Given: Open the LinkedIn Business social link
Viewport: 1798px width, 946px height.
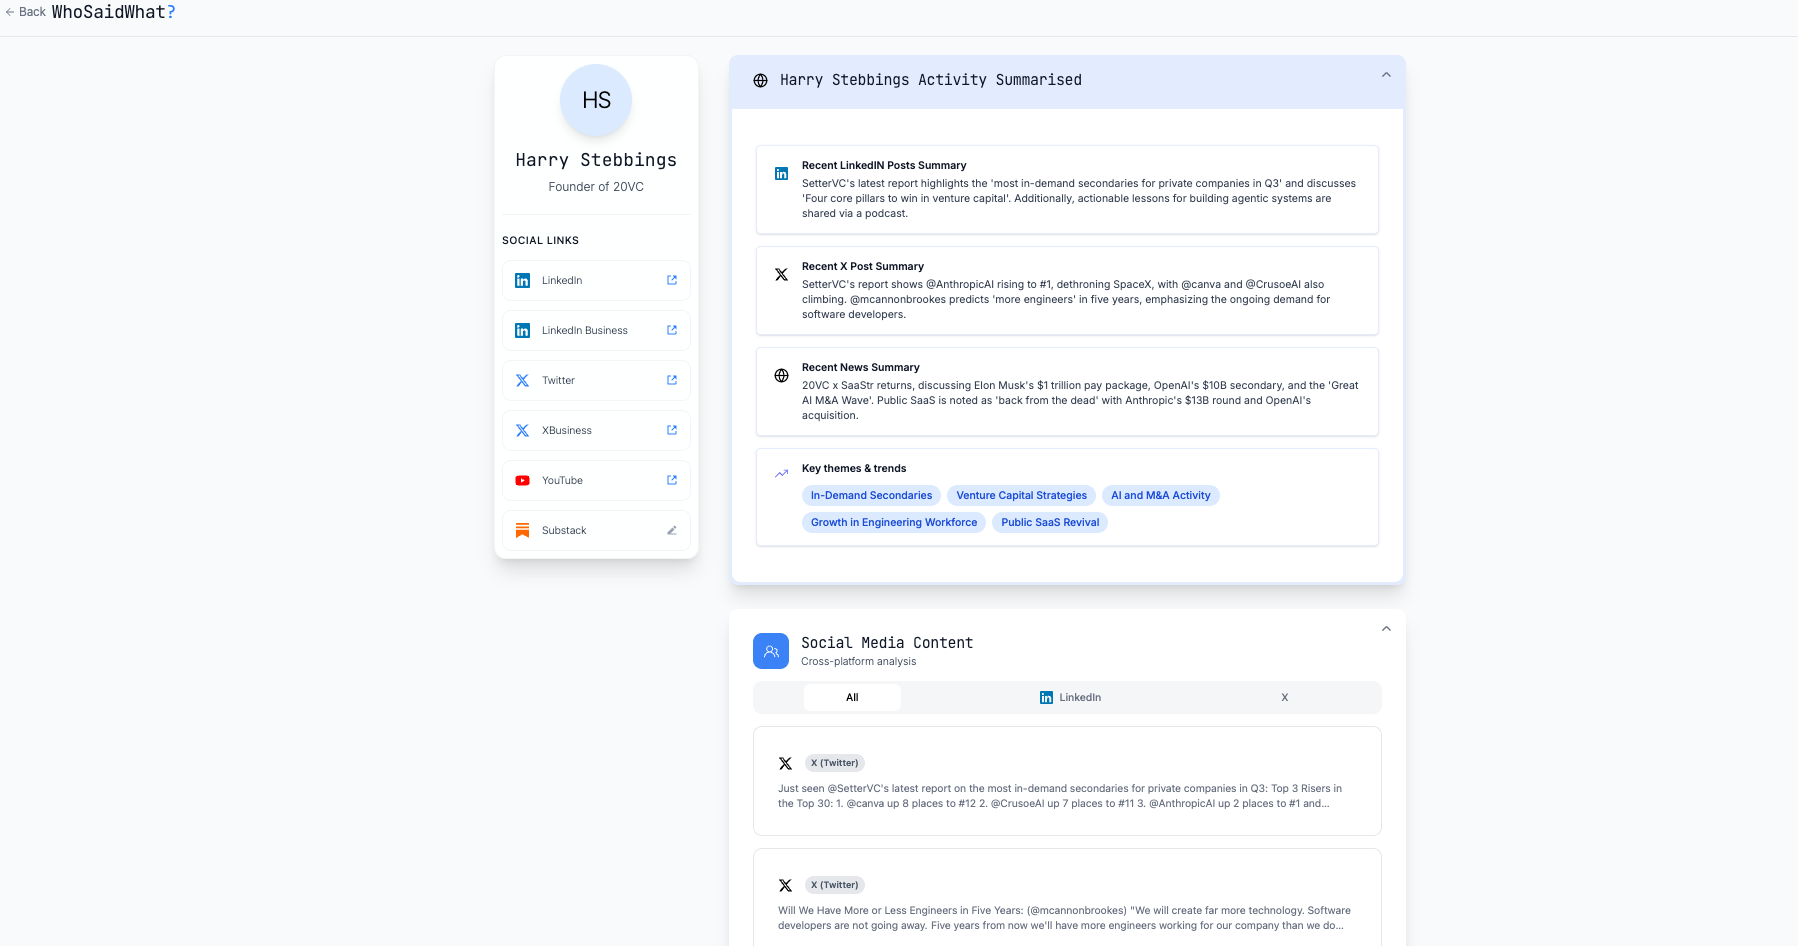Looking at the screenshot, I should pyautogui.click(x=596, y=331).
